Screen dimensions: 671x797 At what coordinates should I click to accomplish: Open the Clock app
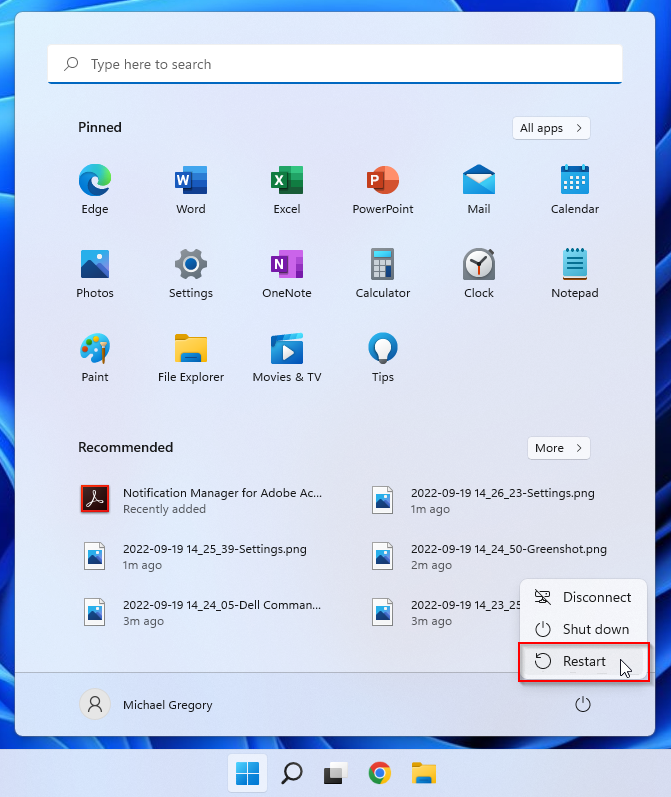479,273
